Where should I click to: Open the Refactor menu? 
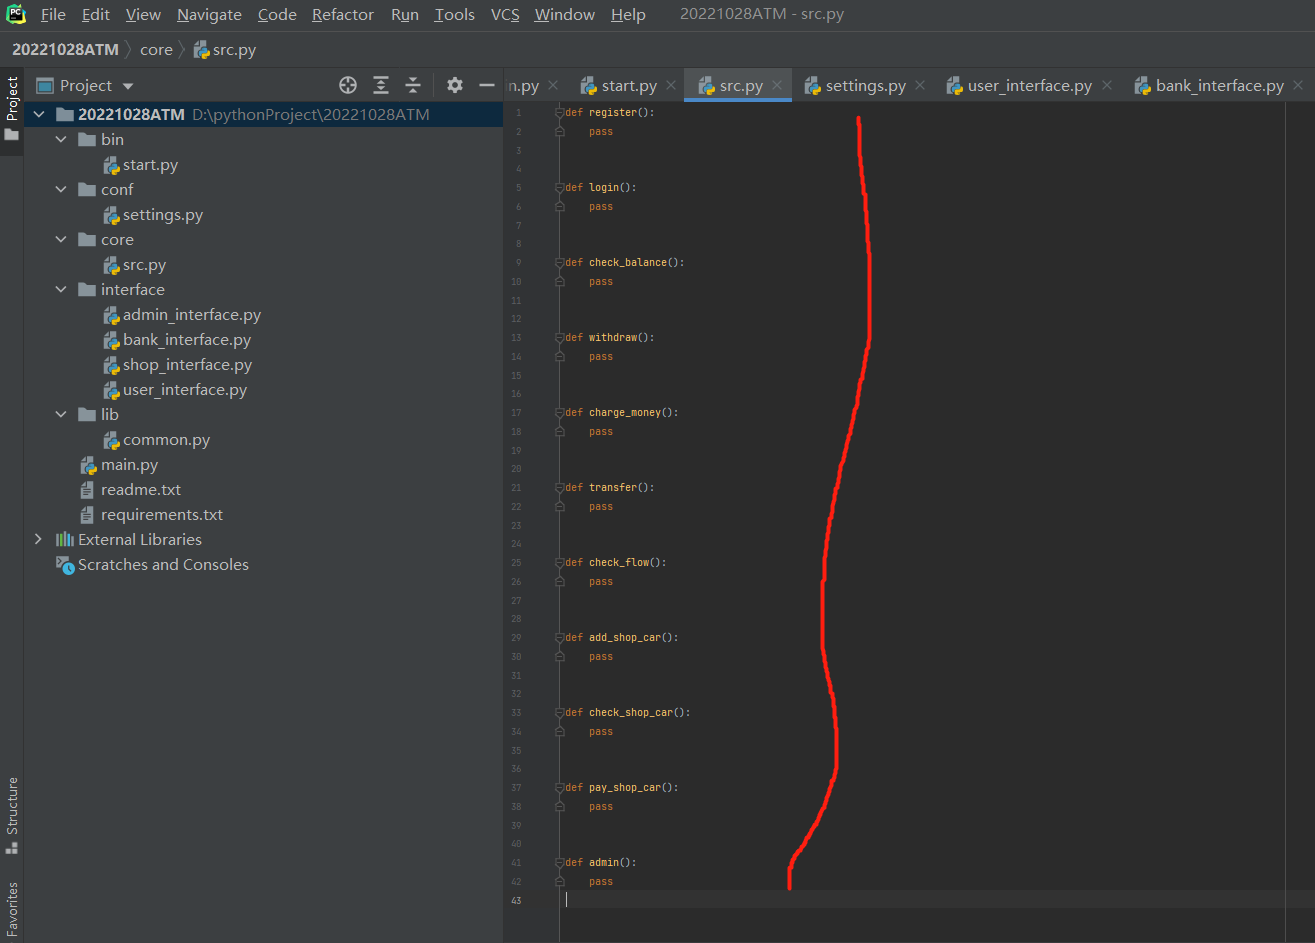(x=342, y=15)
